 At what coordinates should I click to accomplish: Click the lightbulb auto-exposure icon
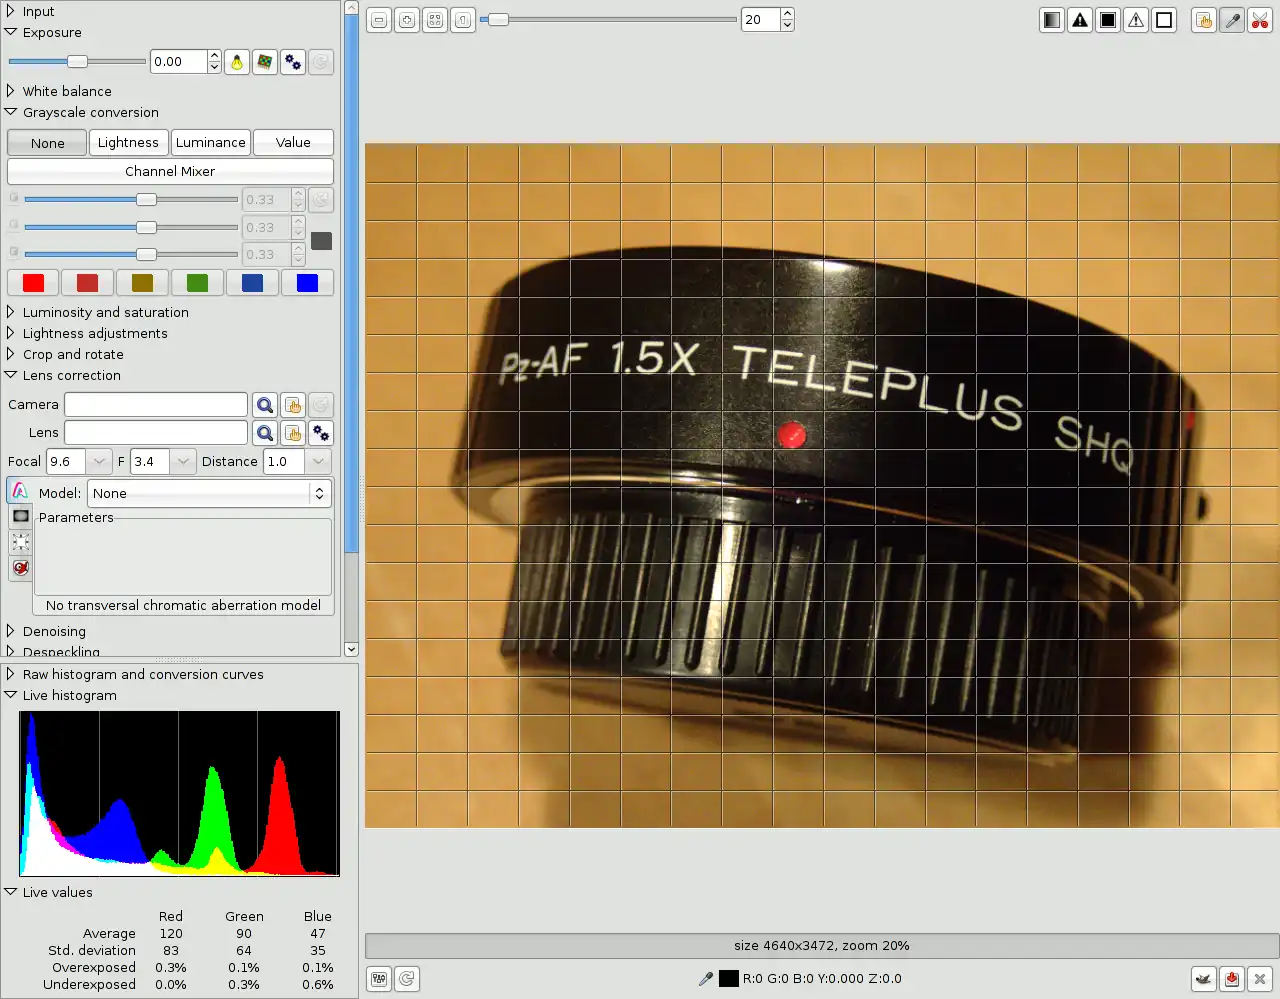pos(237,62)
